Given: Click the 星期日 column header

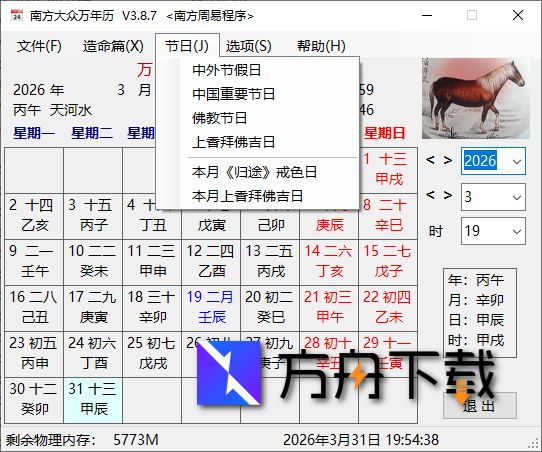Looking at the screenshot, I should click(384, 133).
